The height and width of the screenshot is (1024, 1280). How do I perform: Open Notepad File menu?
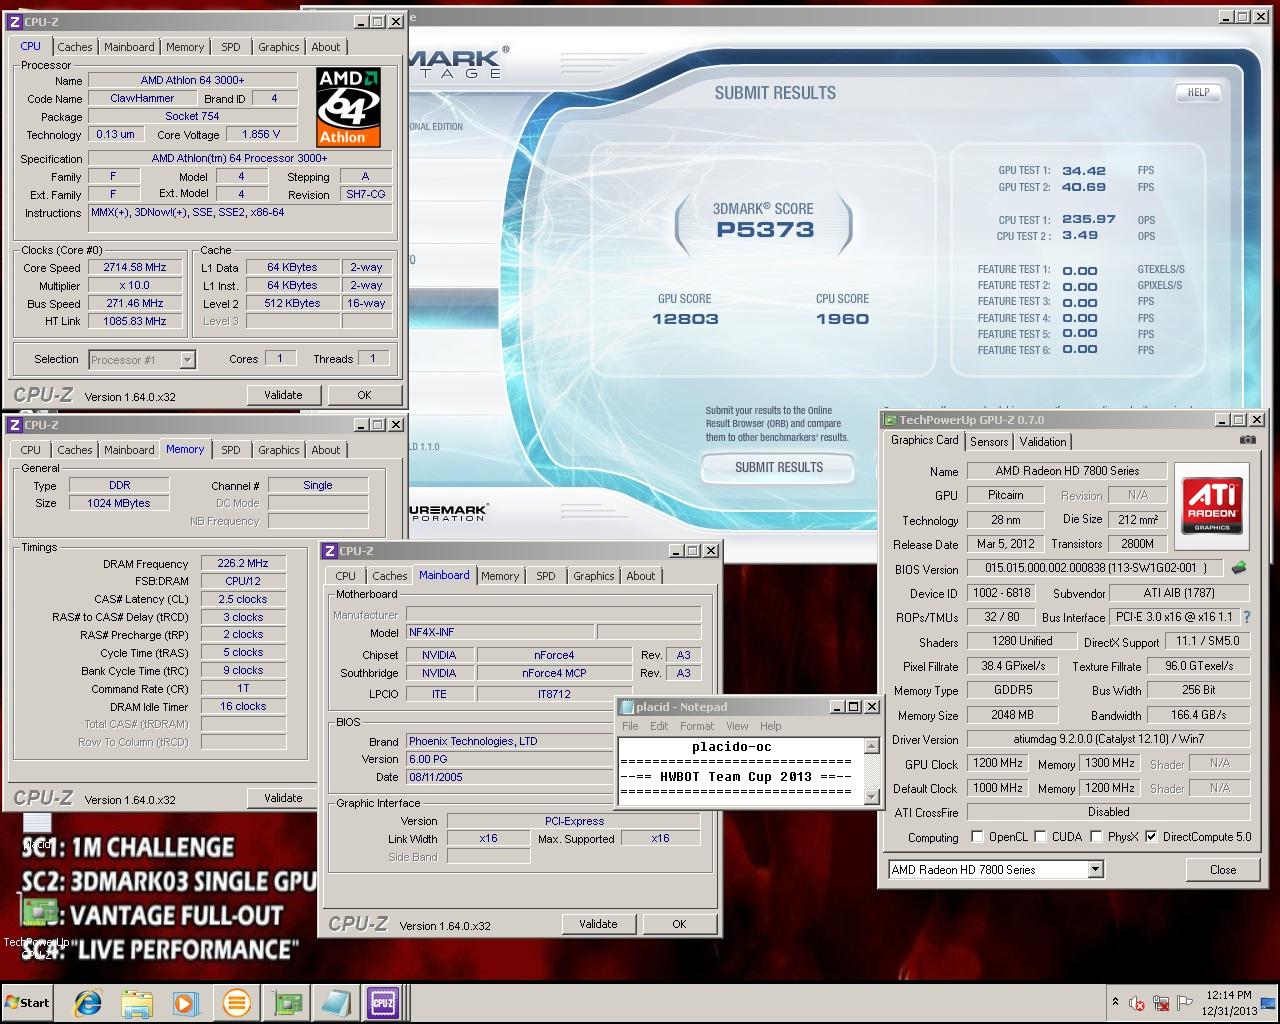(630, 726)
